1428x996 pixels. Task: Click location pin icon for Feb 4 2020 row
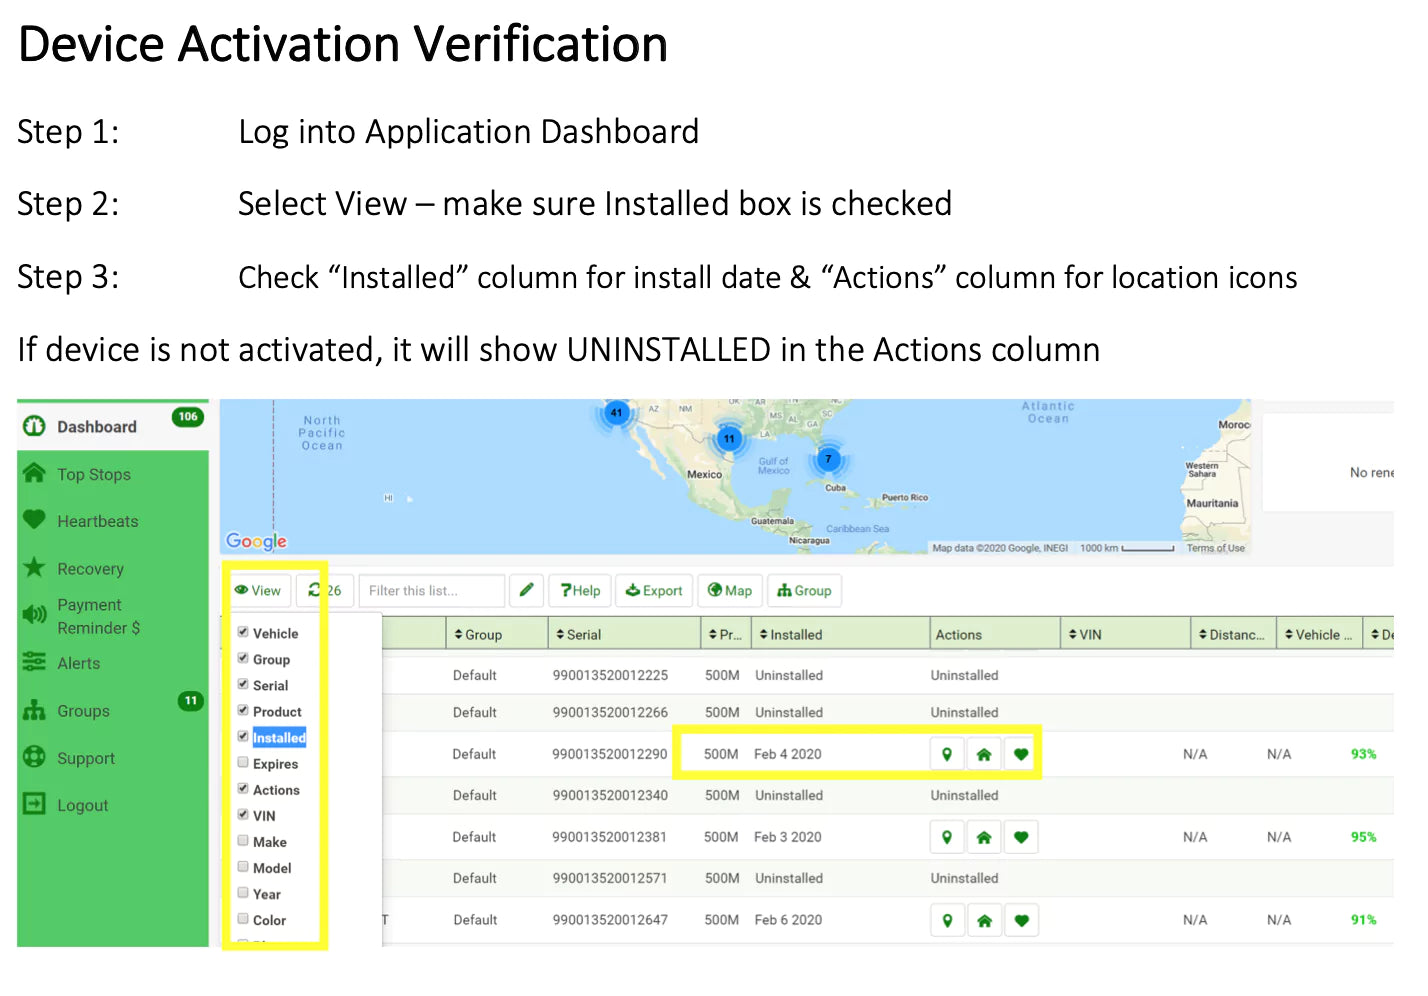(x=946, y=754)
